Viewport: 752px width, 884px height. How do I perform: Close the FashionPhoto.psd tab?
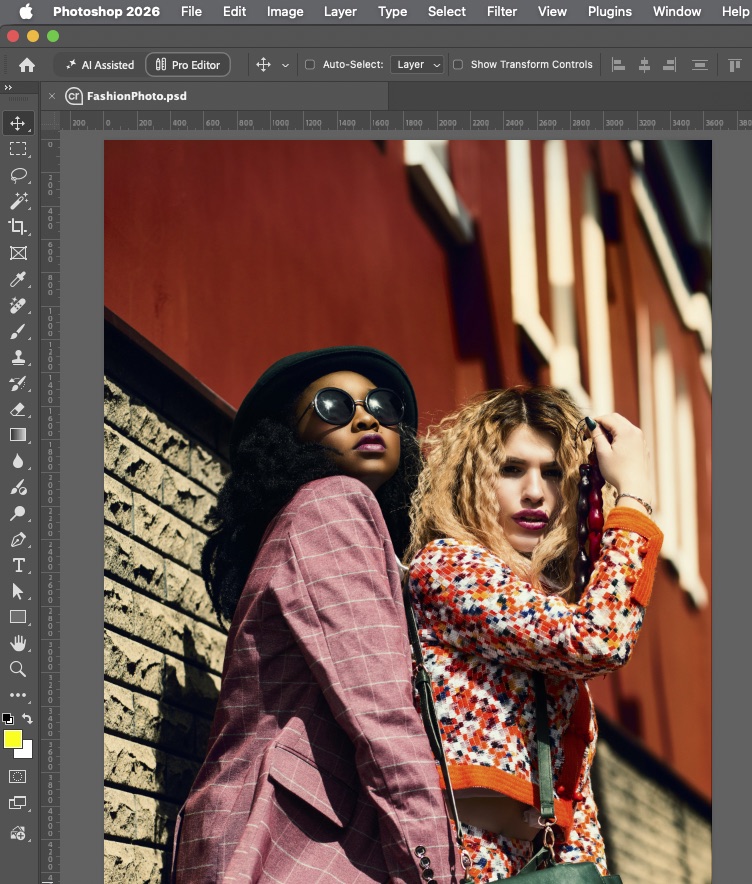coord(52,96)
